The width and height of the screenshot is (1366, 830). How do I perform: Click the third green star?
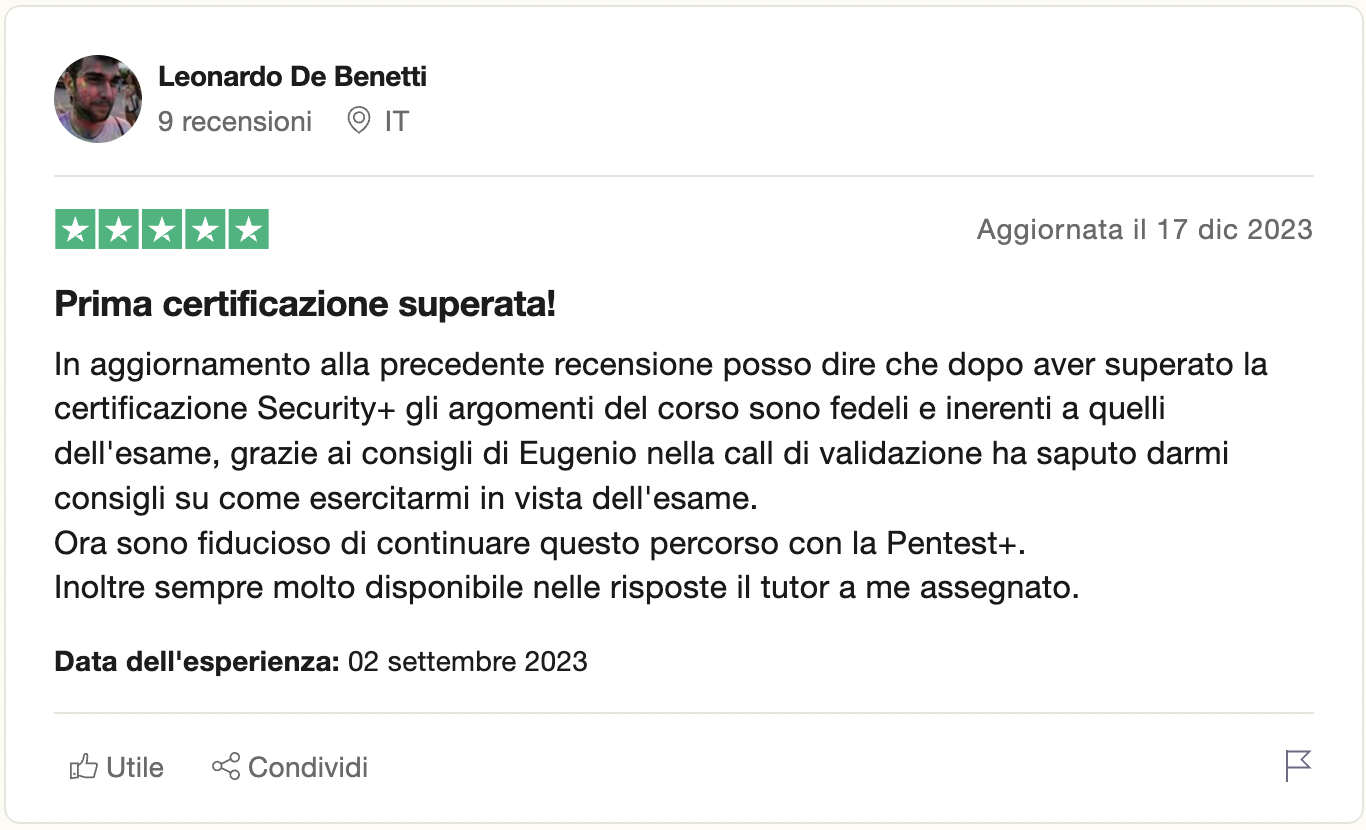point(161,230)
